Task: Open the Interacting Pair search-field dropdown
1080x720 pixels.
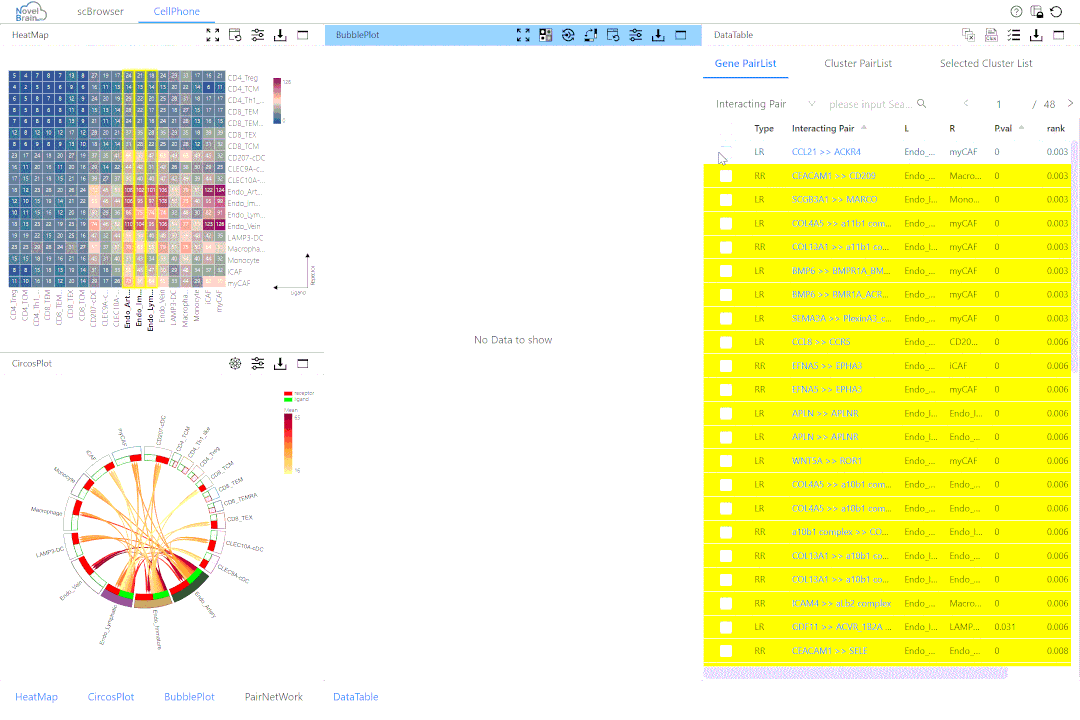Action: click(765, 104)
